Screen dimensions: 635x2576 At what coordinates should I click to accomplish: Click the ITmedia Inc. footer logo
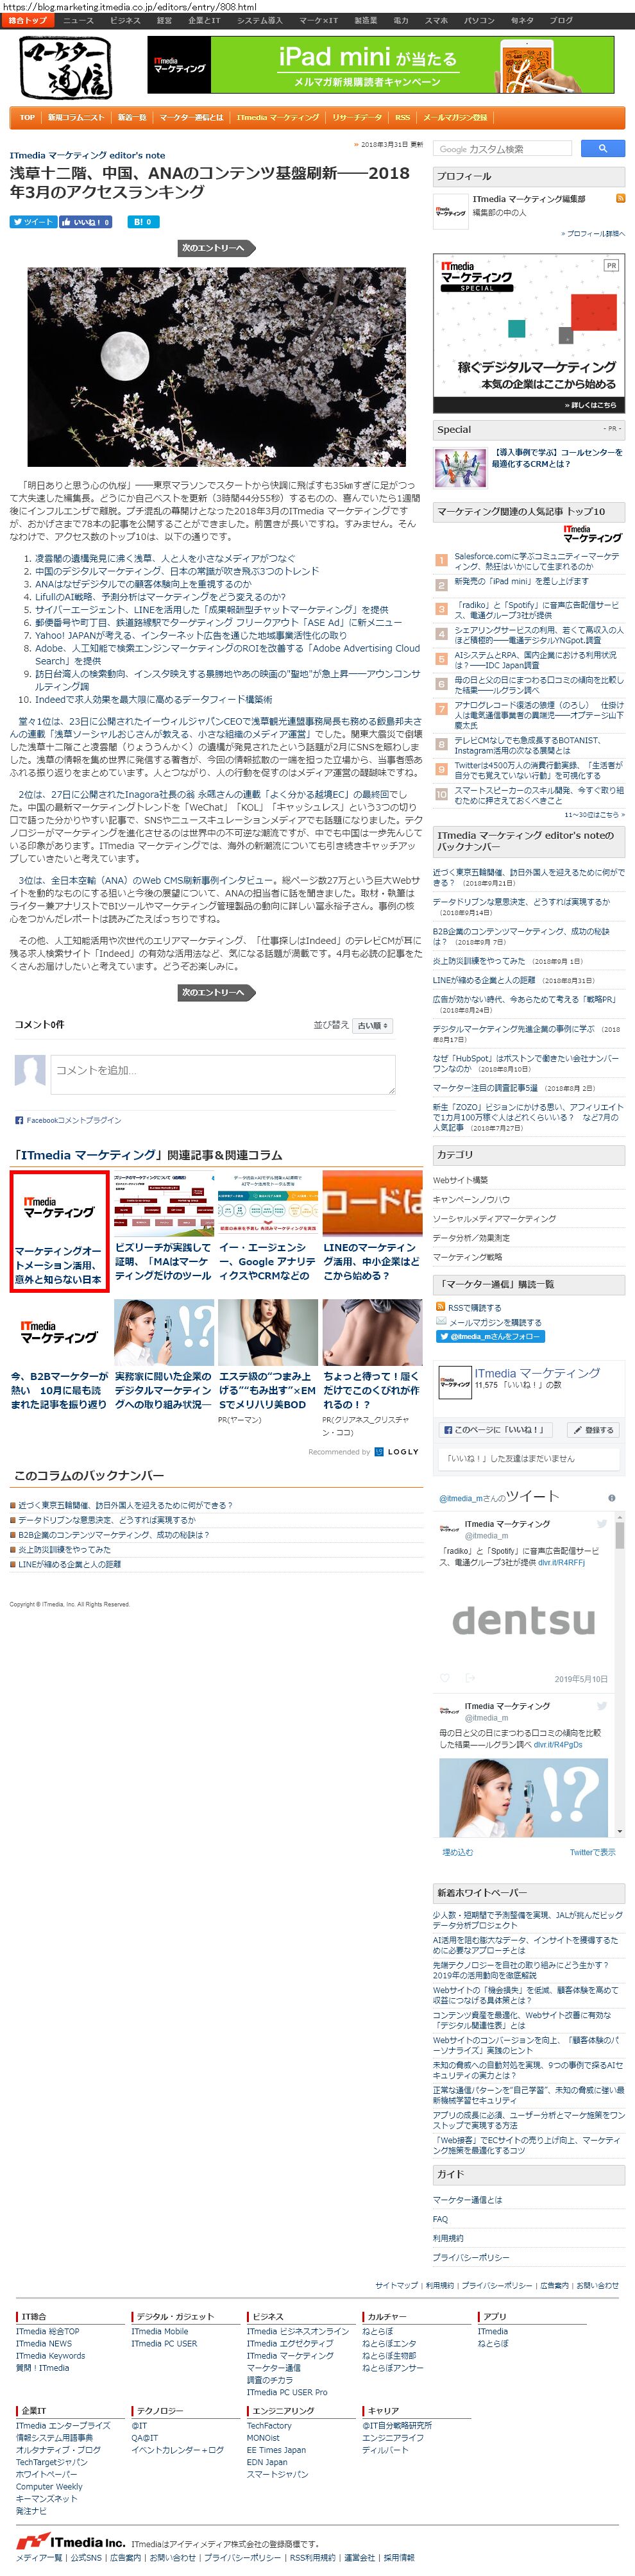70,2541
